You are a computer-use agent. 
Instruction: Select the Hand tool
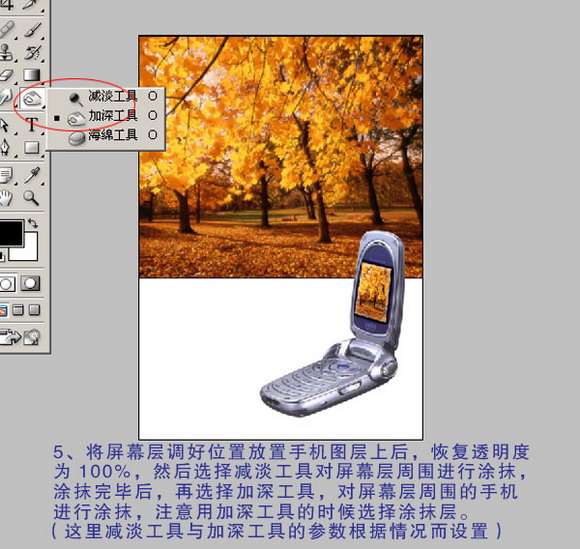pyautogui.click(x=6, y=198)
